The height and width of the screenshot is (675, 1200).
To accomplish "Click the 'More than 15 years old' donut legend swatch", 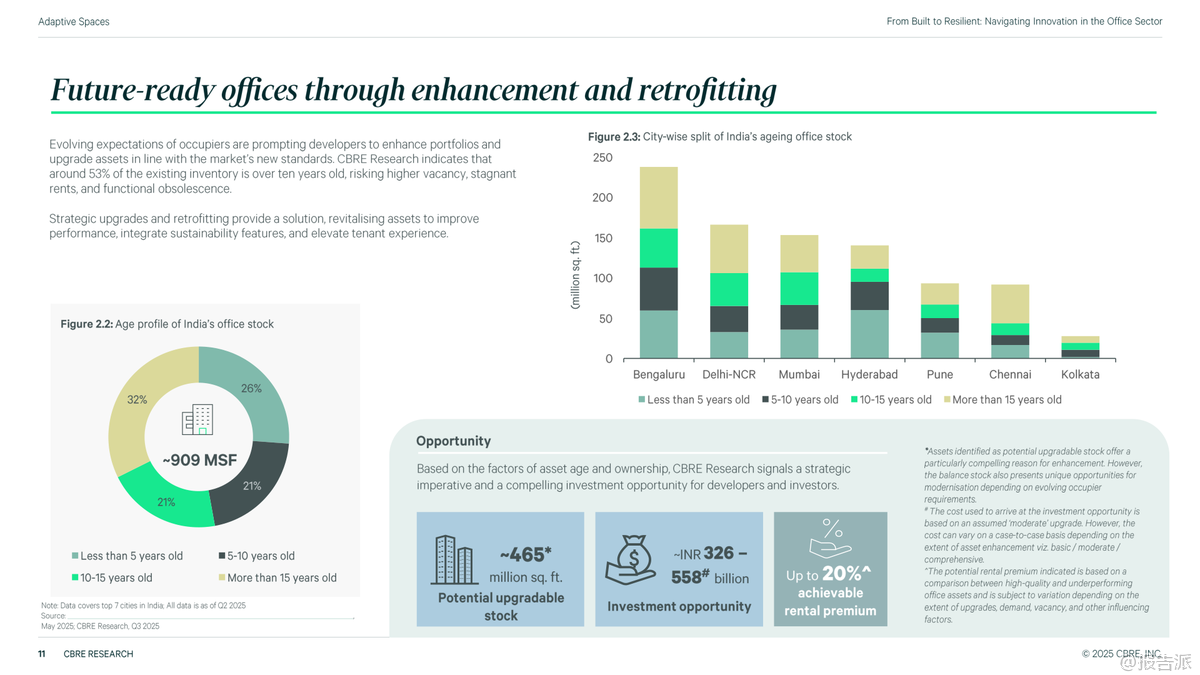I will tap(221, 578).
